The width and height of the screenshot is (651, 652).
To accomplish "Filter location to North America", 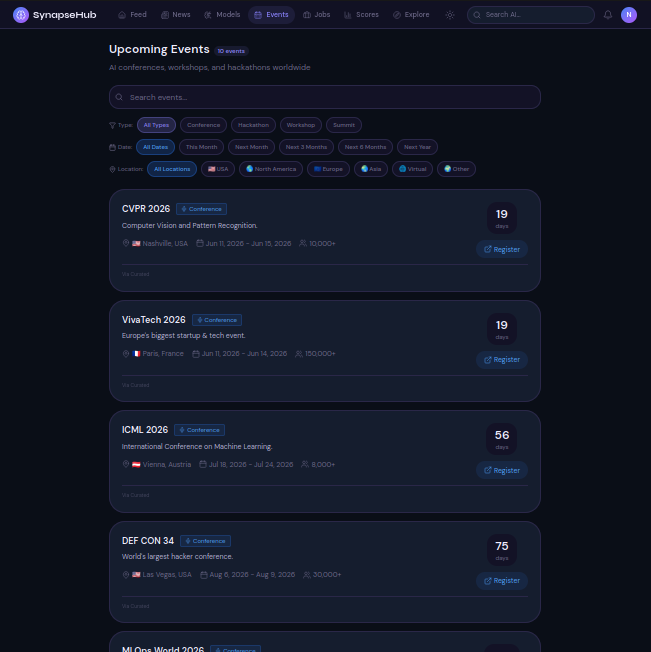I will tap(271, 169).
